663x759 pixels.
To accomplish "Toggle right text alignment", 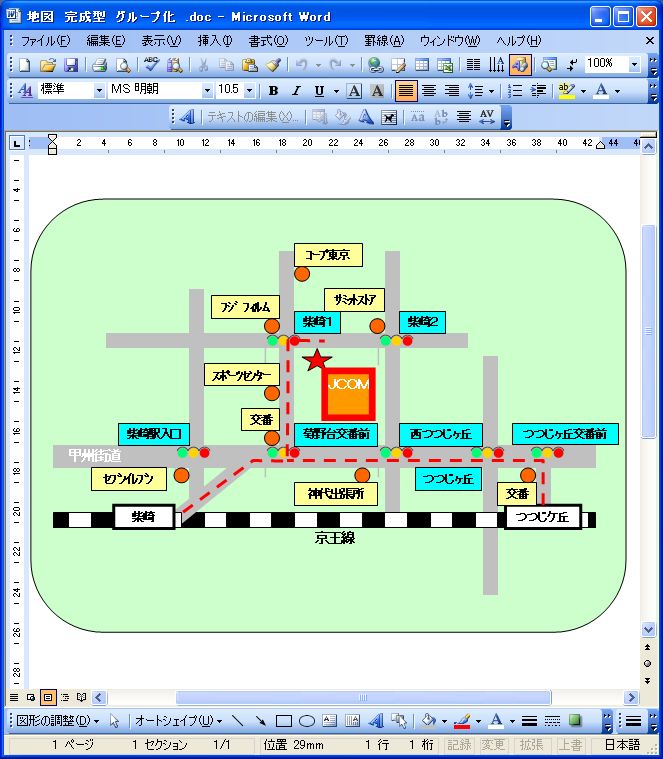I will 452,91.
